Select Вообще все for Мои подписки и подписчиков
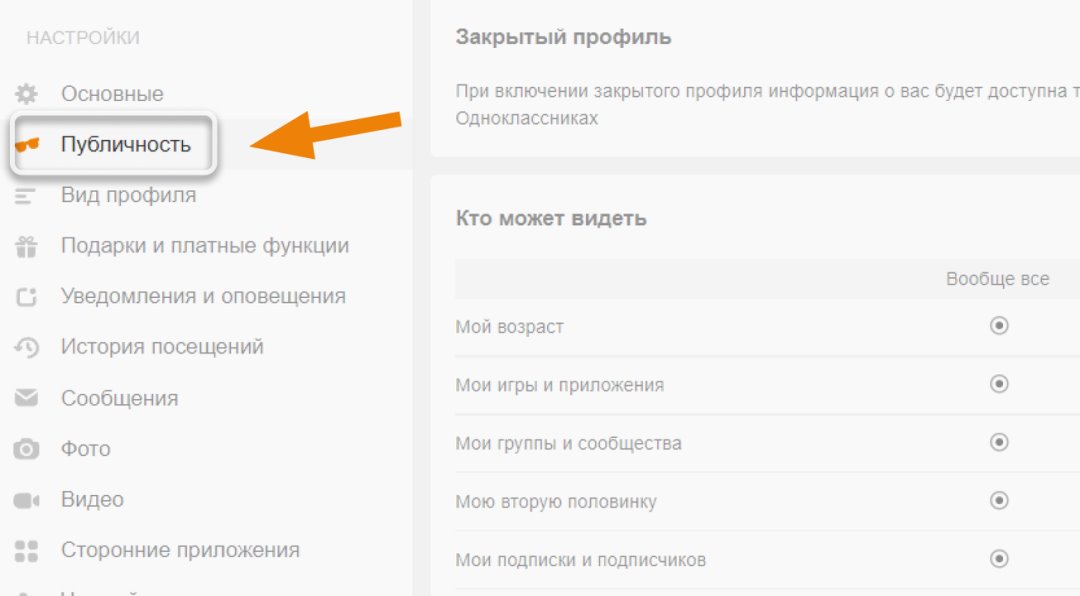The width and height of the screenshot is (1080, 596). [x=998, y=558]
